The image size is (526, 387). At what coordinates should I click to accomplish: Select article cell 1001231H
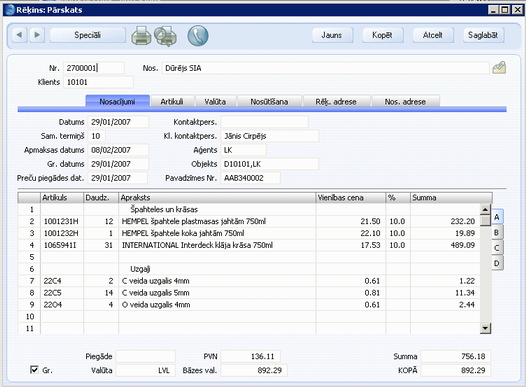62,221
